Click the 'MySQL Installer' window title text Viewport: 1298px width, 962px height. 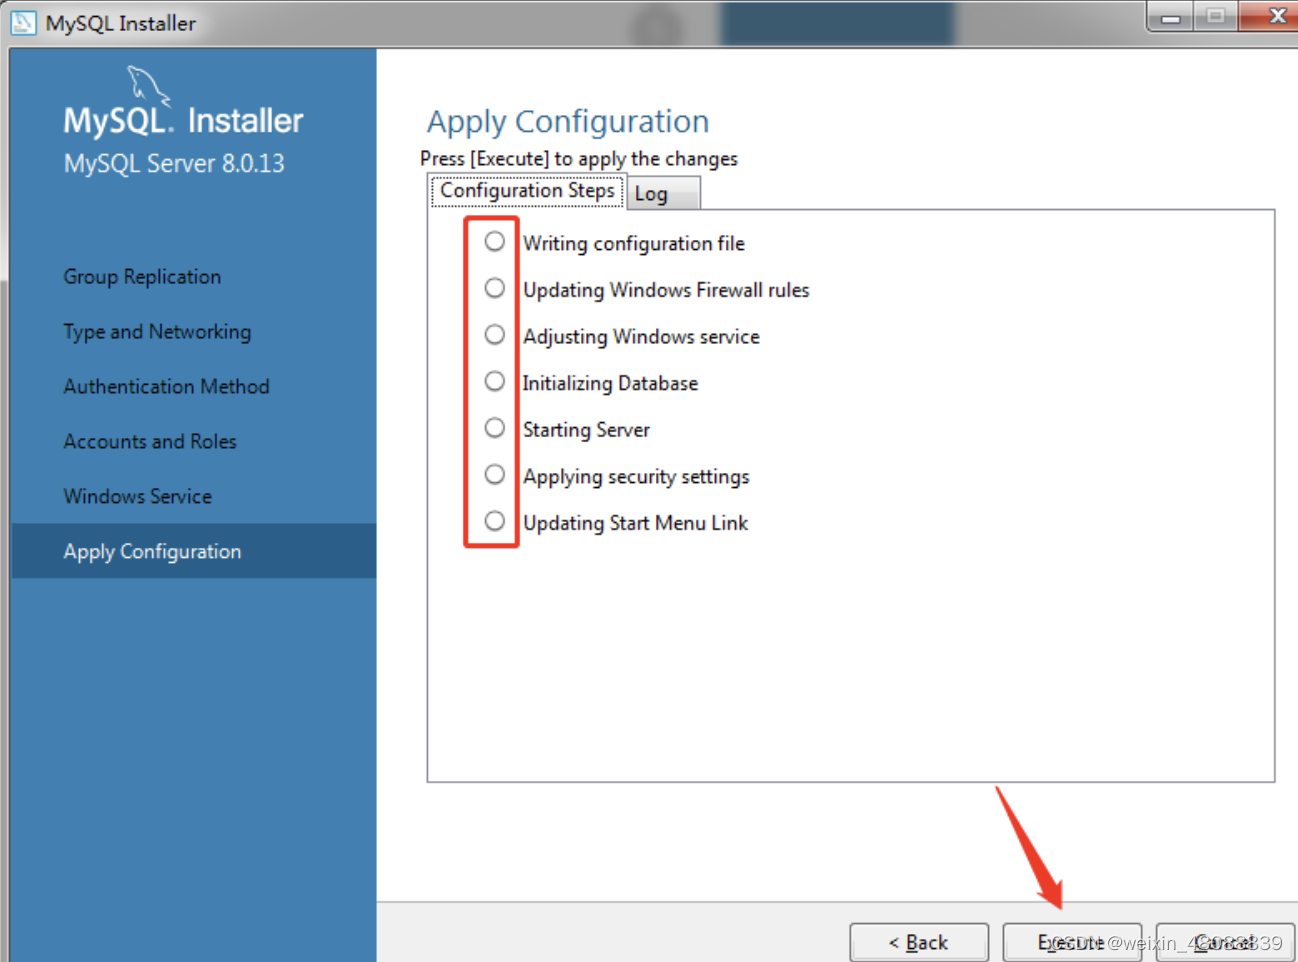tap(120, 23)
